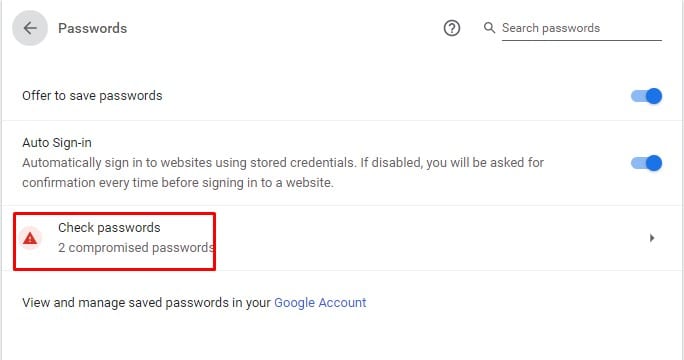
Task: Select the Offer to save passwords label
Action: coord(92,96)
